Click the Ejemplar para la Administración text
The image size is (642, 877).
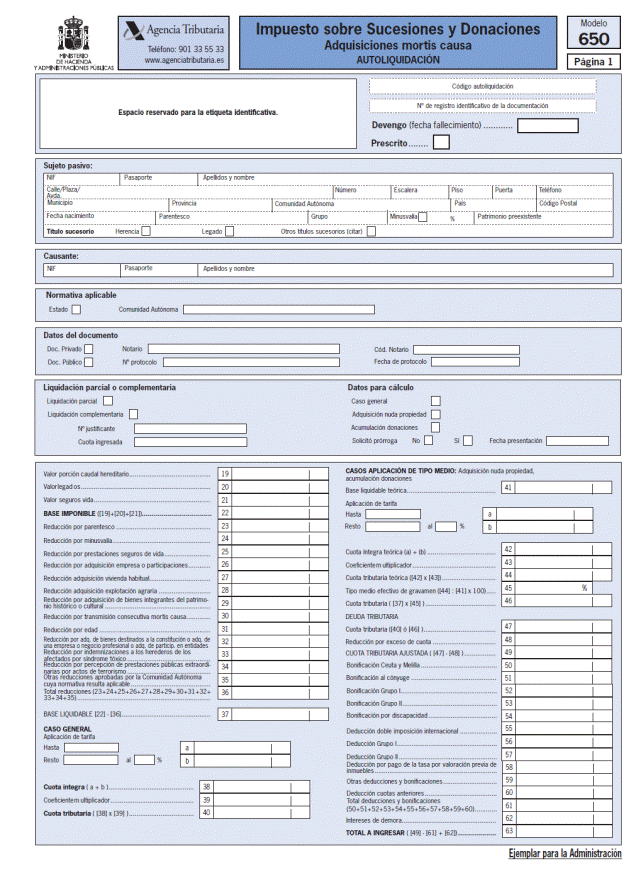pos(565,854)
